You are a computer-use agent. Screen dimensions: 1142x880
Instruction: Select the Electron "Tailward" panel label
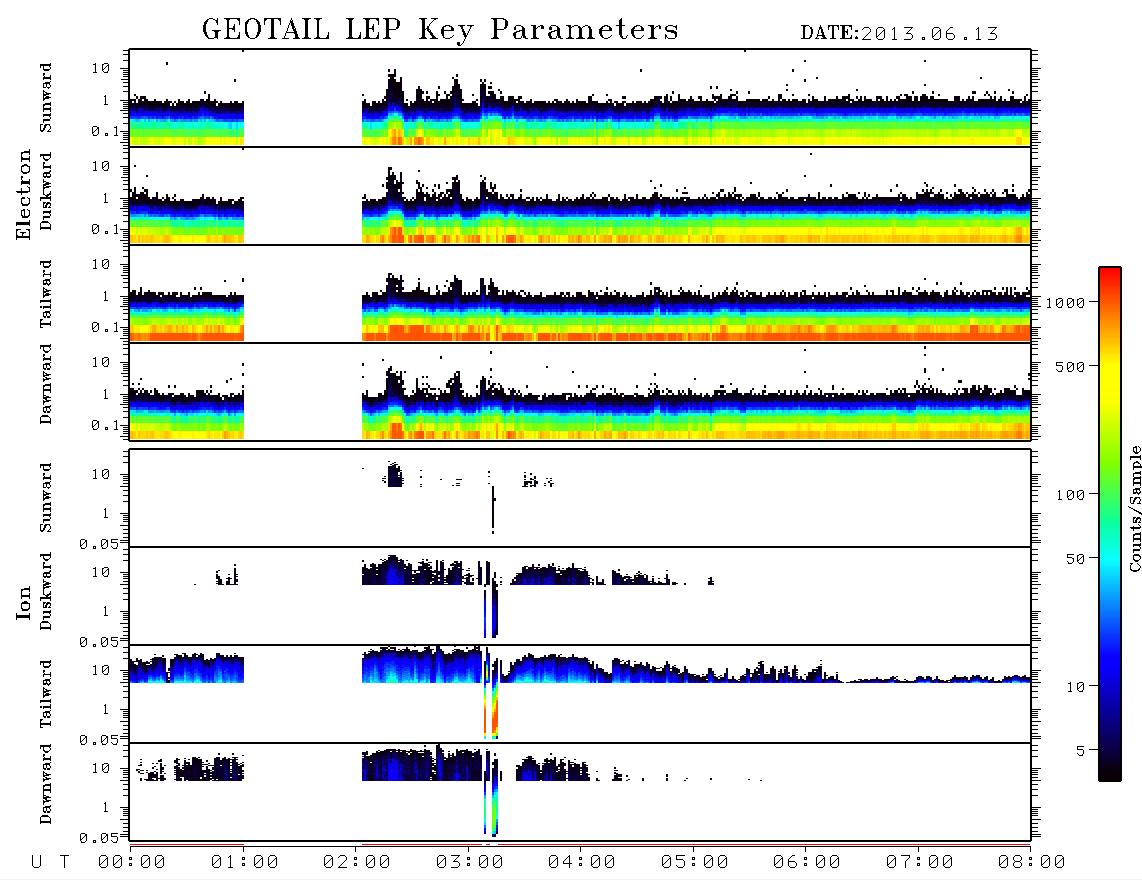click(46, 294)
